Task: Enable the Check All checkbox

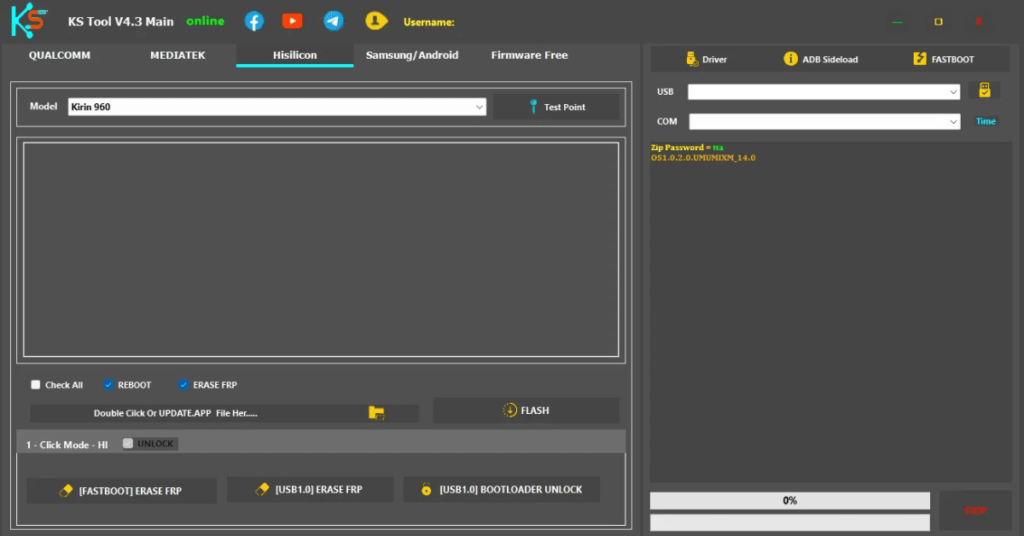Action: (x=35, y=385)
